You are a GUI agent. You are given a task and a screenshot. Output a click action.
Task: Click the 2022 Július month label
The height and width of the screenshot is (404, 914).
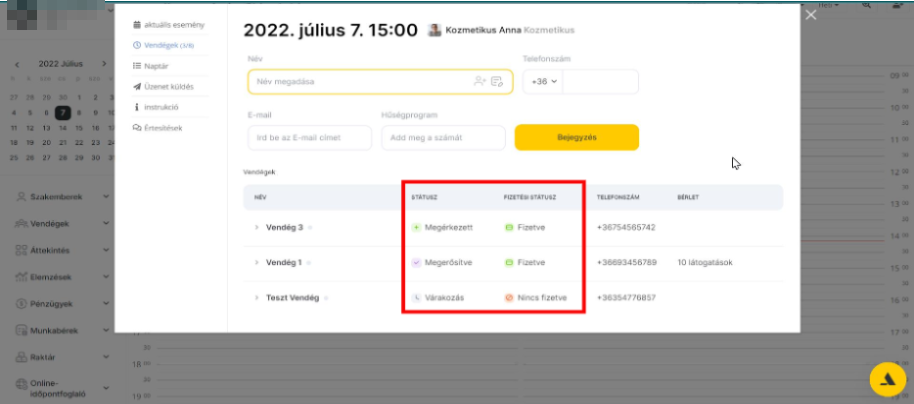point(61,64)
